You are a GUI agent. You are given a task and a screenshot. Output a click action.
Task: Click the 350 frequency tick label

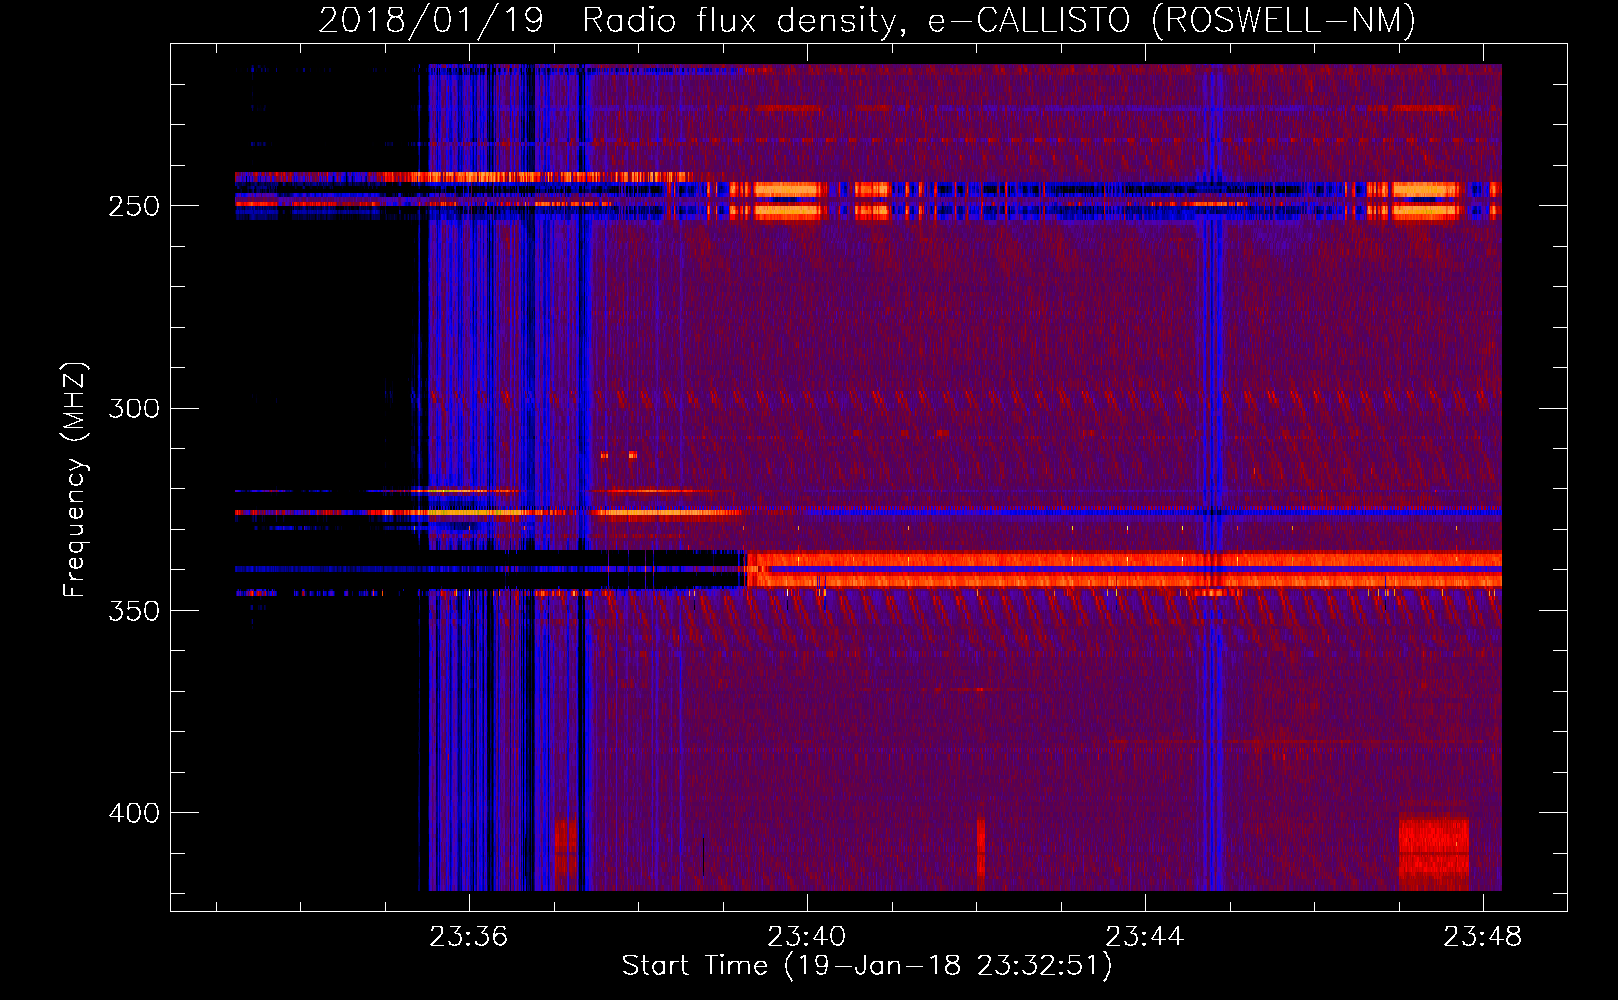click(x=134, y=610)
